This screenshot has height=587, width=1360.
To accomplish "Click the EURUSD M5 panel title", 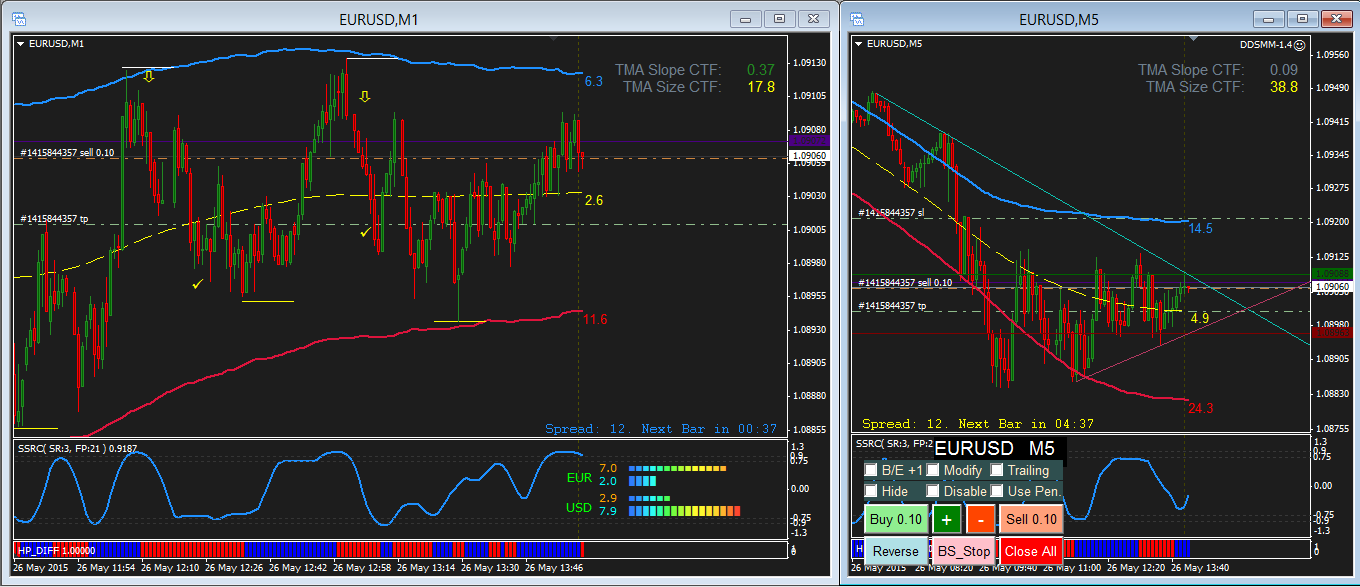I will (x=995, y=448).
